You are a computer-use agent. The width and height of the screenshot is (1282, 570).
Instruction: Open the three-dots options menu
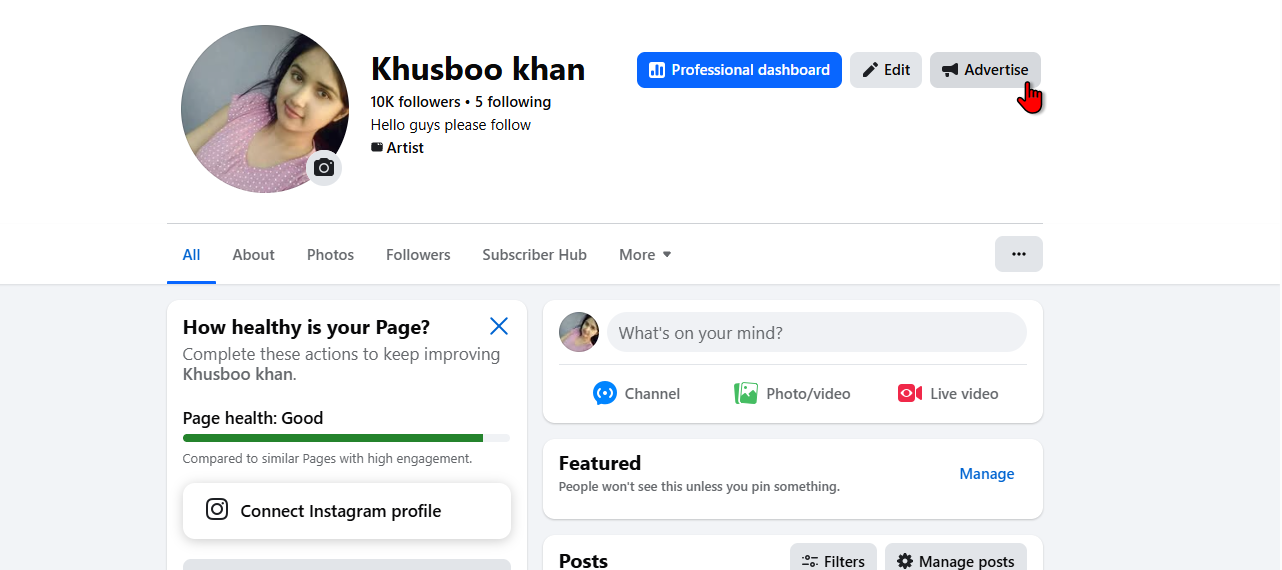[x=1018, y=254]
